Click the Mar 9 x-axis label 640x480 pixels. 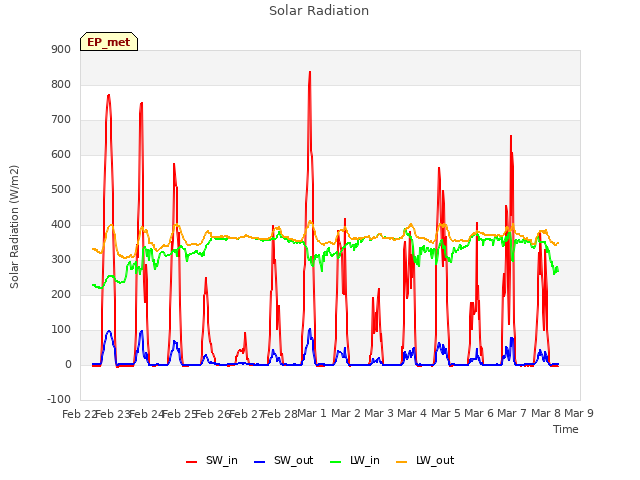(579, 413)
